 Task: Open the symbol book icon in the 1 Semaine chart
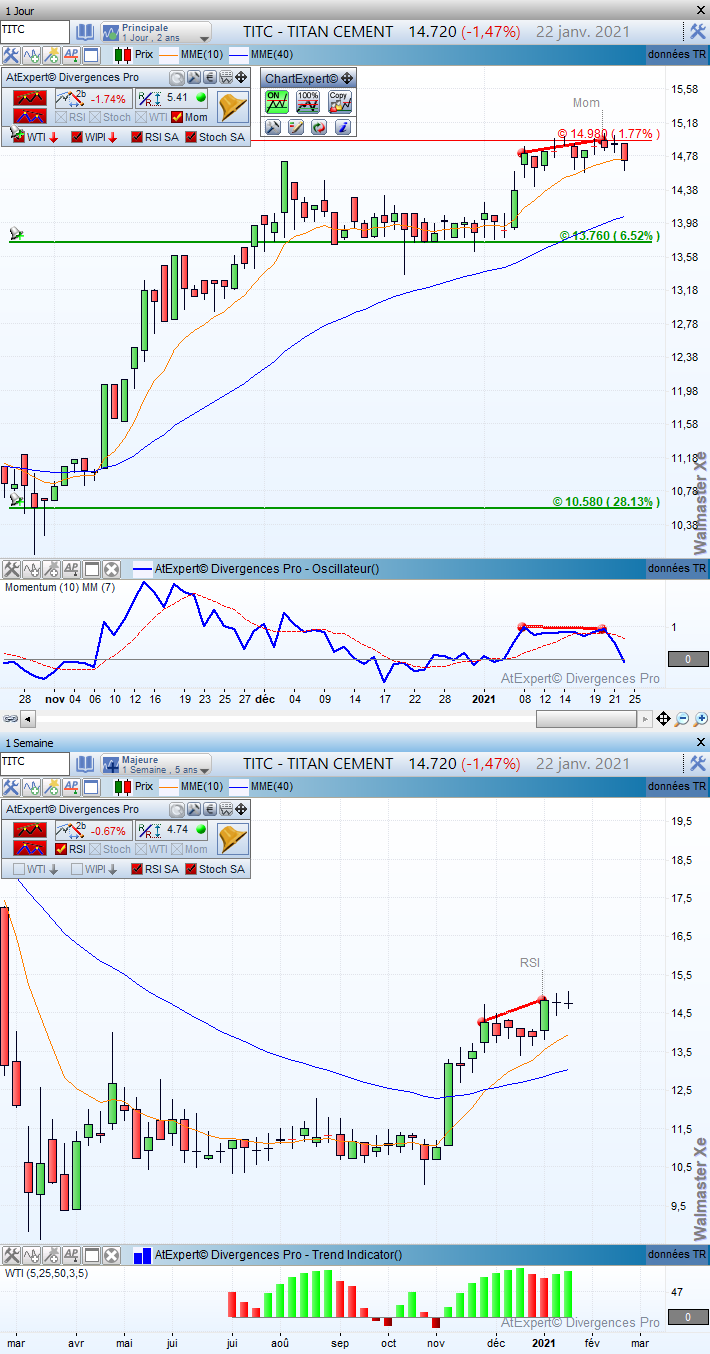(x=85, y=764)
